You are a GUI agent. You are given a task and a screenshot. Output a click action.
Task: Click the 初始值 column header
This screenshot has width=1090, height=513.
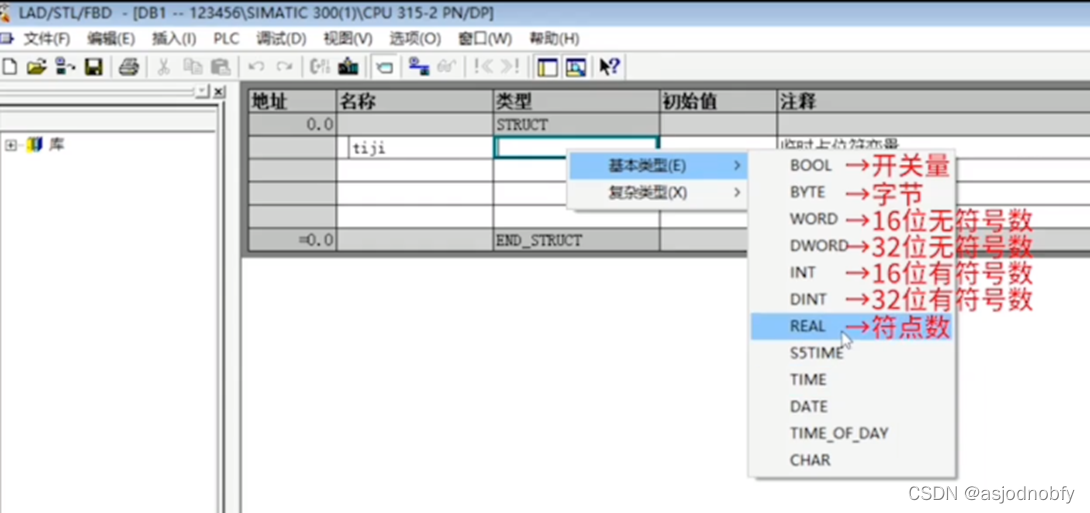pyautogui.click(x=718, y=101)
